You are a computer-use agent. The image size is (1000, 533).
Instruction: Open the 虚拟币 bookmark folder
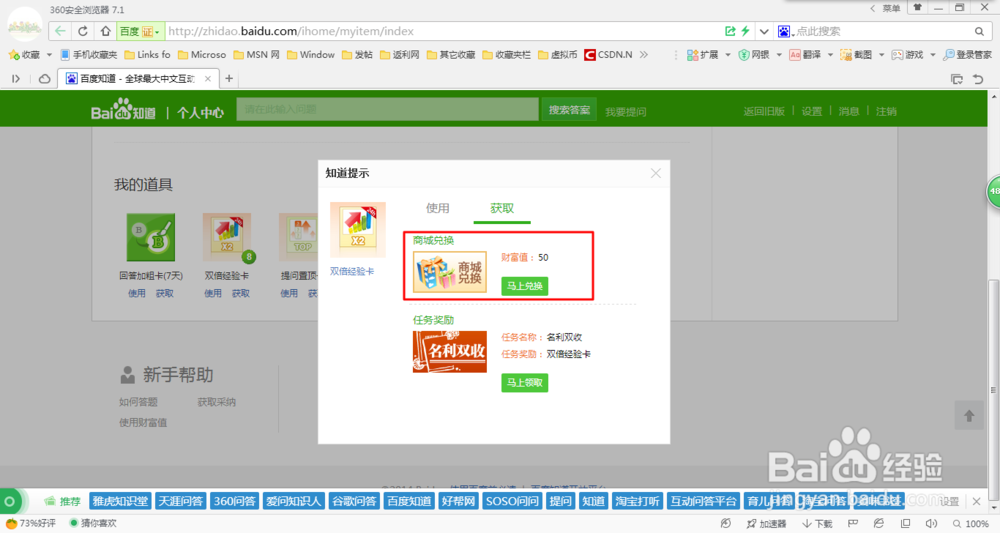coord(558,55)
